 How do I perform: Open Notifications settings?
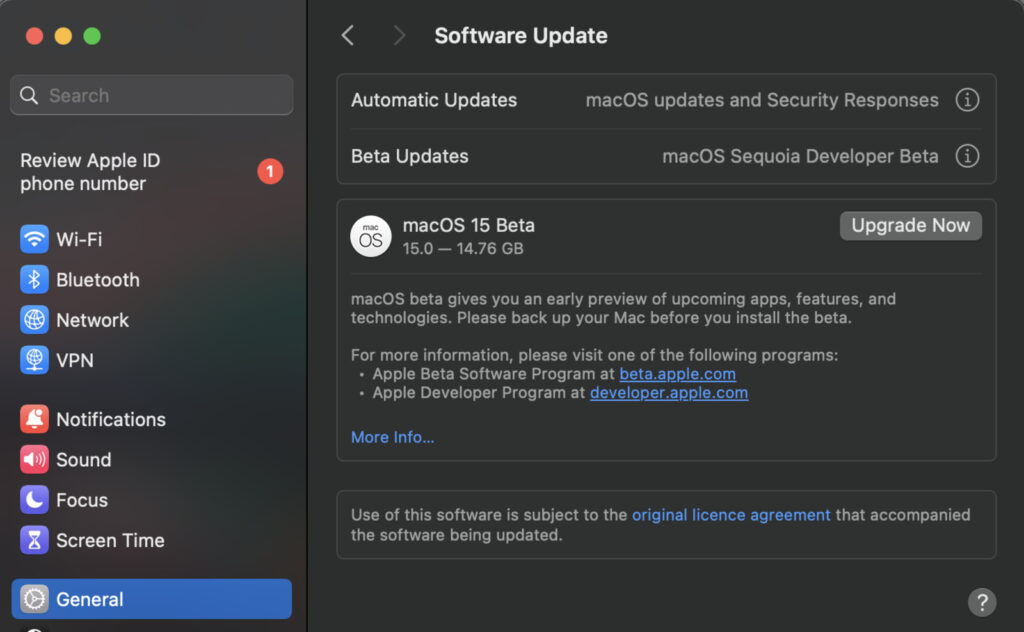click(x=110, y=419)
